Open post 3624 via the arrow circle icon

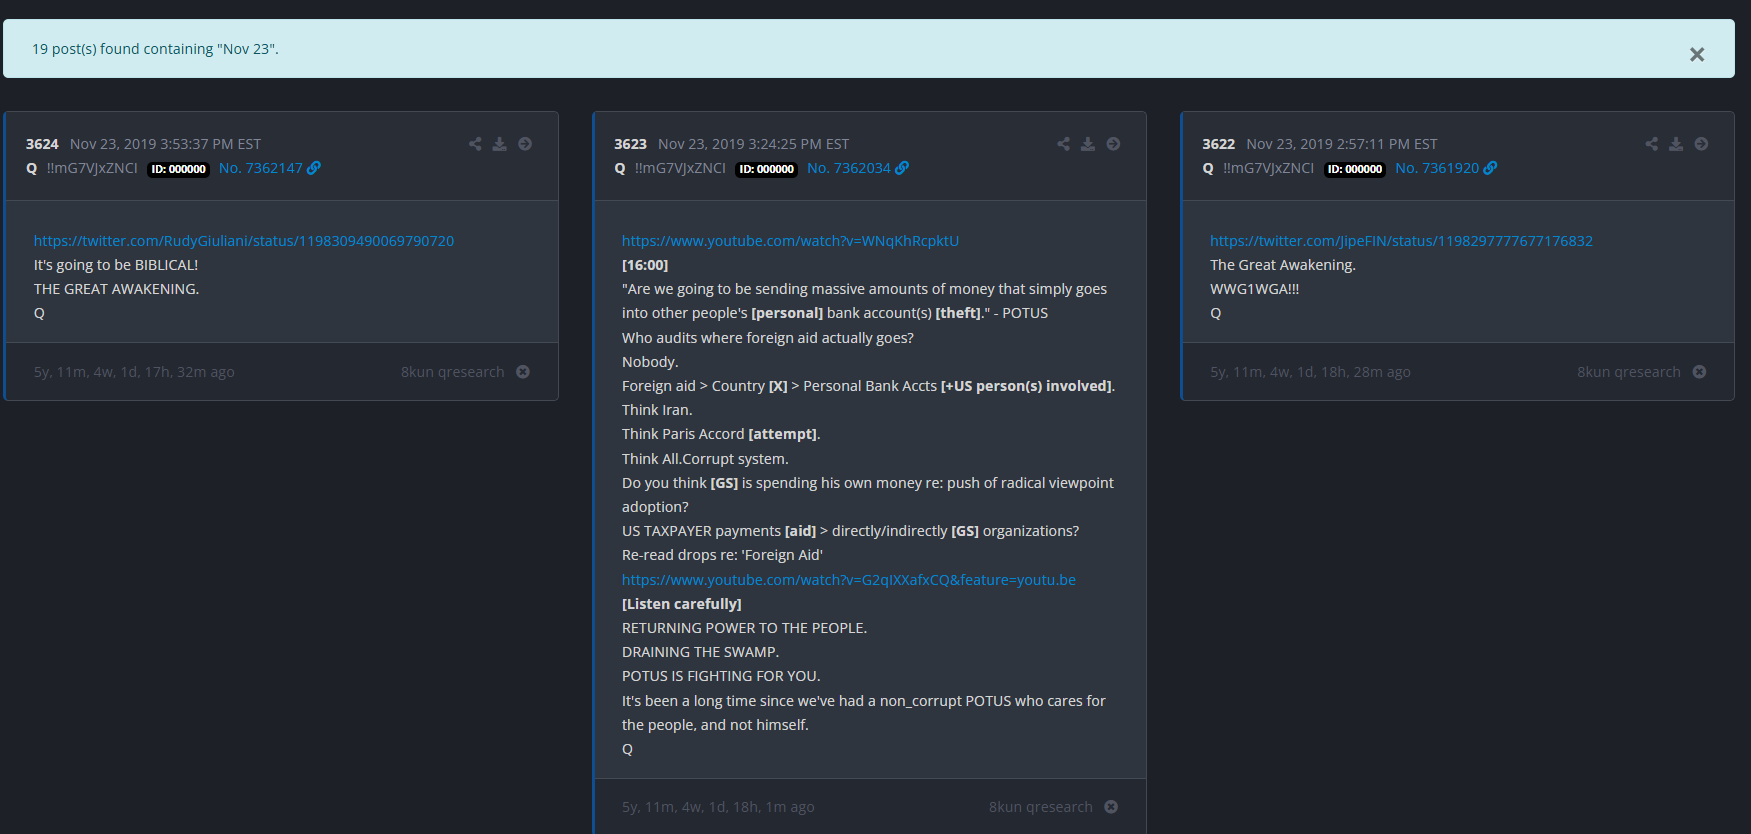click(x=525, y=144)
